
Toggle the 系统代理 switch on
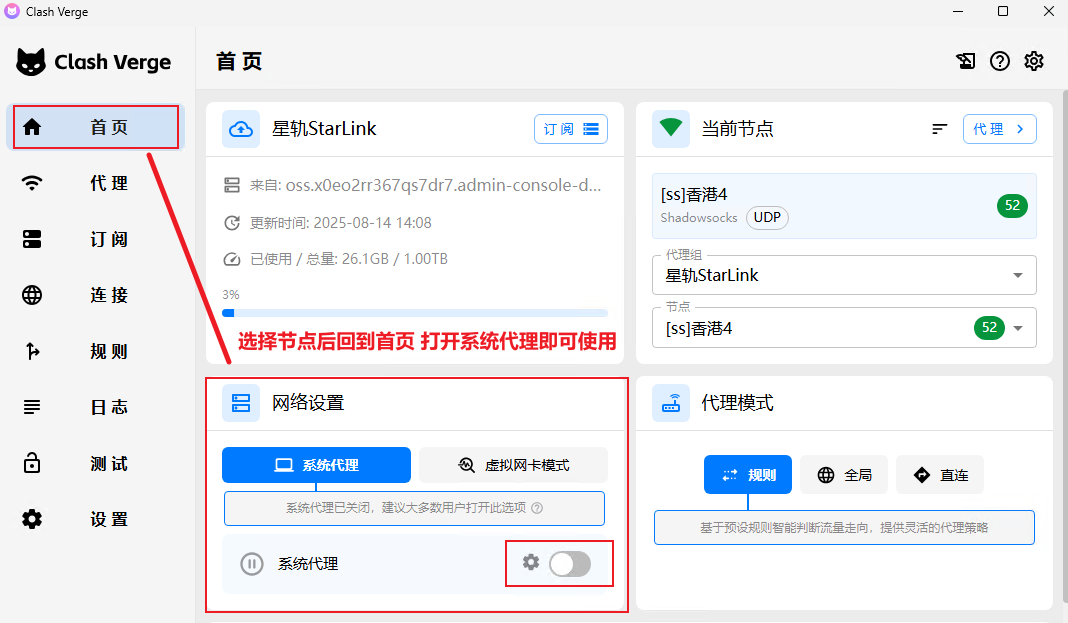pos(570,564)
